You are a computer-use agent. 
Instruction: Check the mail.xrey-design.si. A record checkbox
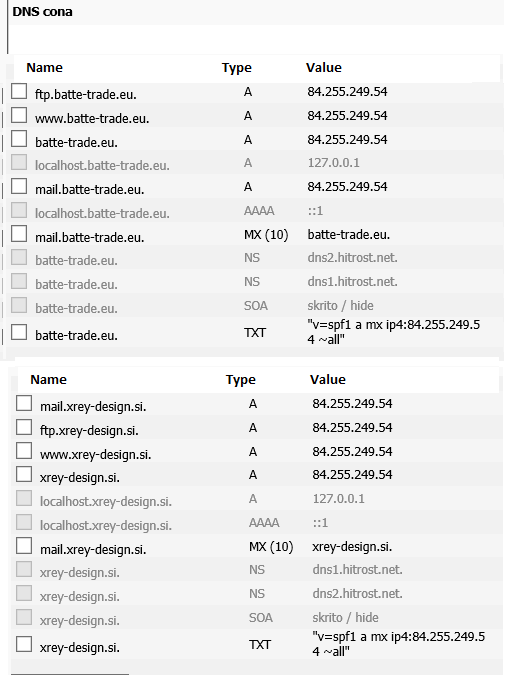point(24,404)
